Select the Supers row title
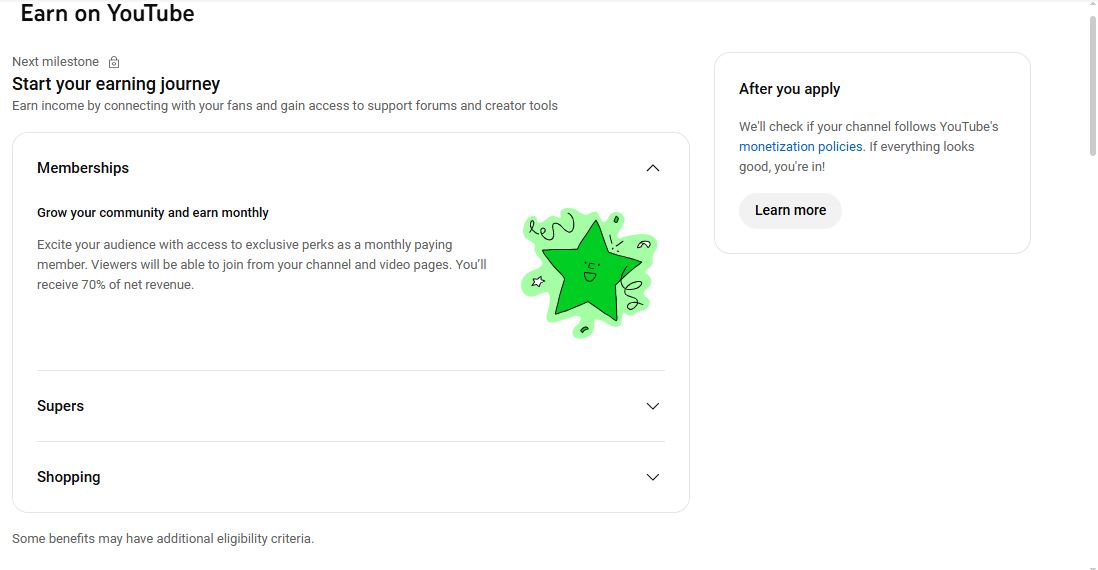The height and width of the screenshot is (570, 1098). (x=60, y=406)
